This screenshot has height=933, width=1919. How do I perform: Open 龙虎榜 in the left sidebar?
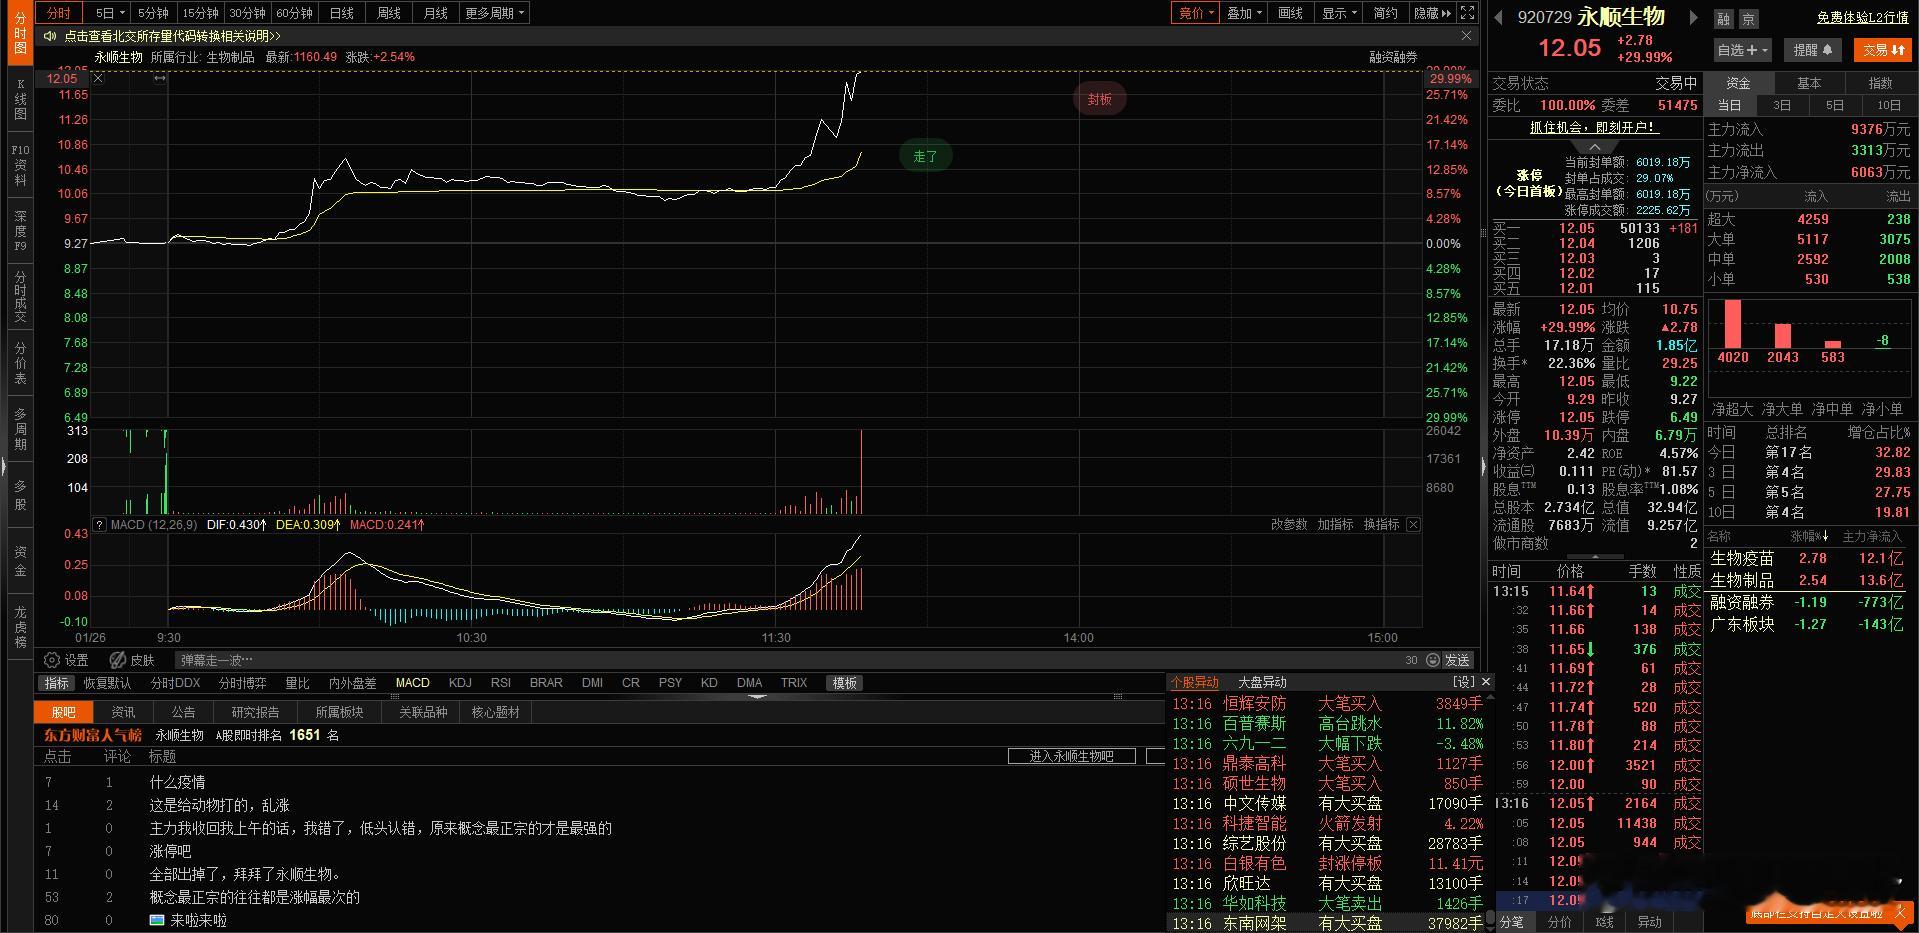coord(20,627)
